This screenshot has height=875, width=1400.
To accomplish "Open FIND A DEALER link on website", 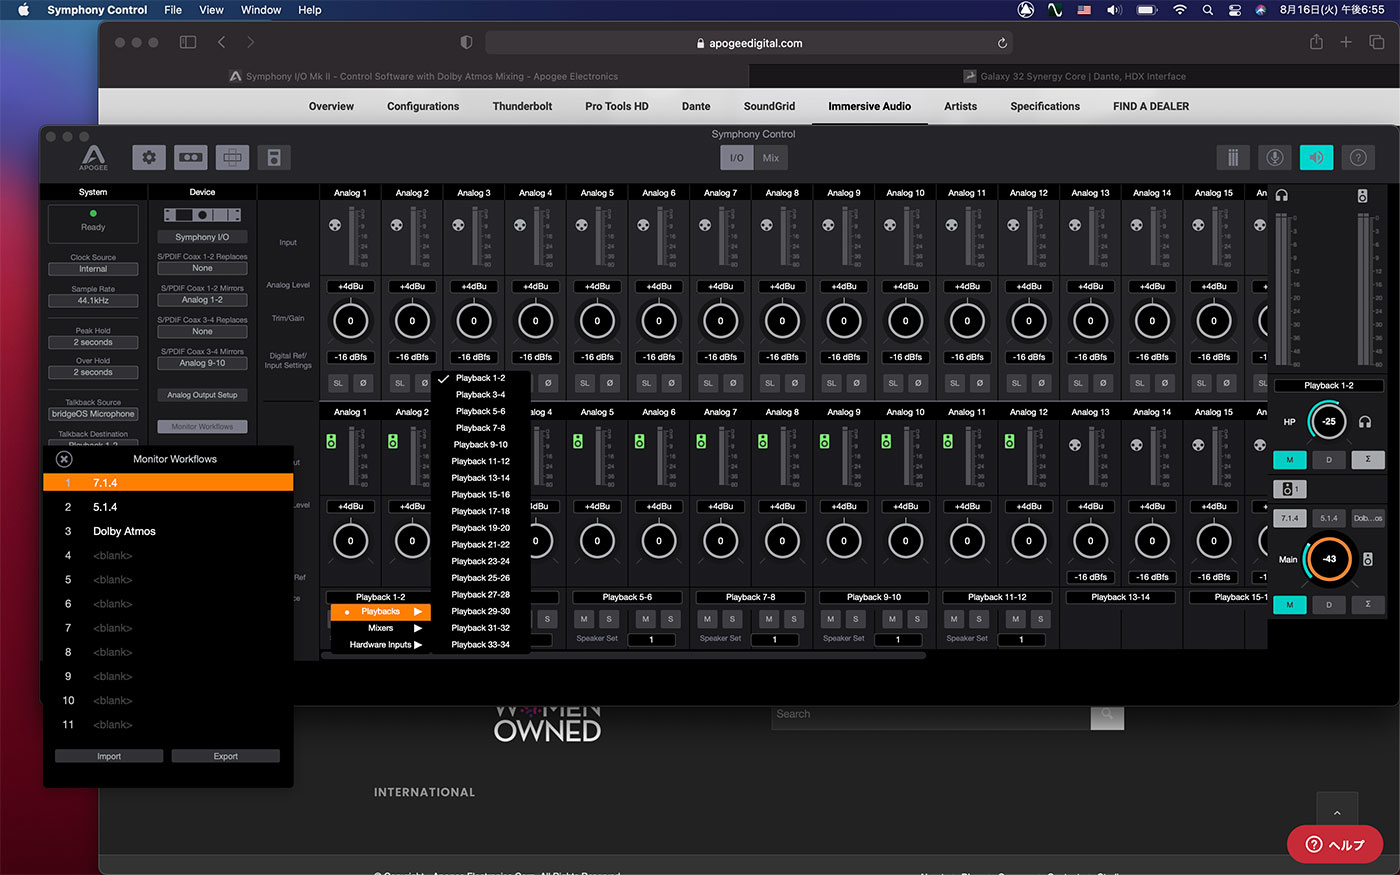I will (1151, 106).
